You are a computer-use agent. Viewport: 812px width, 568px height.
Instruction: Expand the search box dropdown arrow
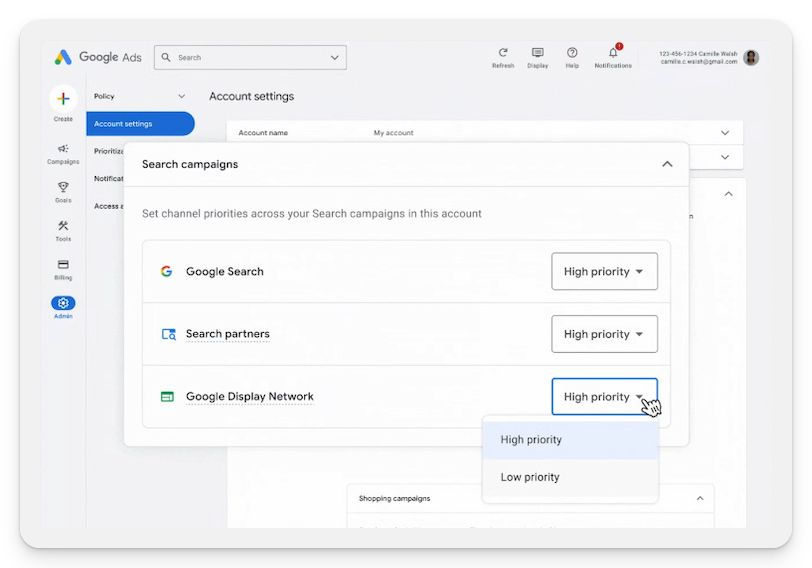pos(335,57)
